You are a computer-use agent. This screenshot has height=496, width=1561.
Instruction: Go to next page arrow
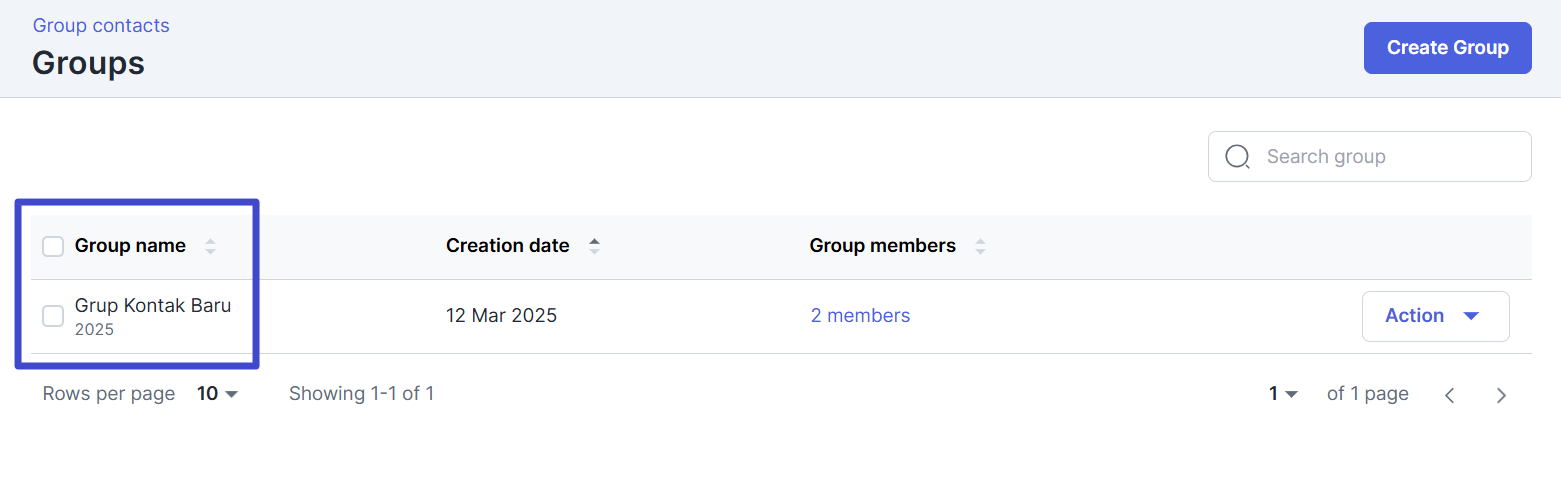click(1501, 395)
